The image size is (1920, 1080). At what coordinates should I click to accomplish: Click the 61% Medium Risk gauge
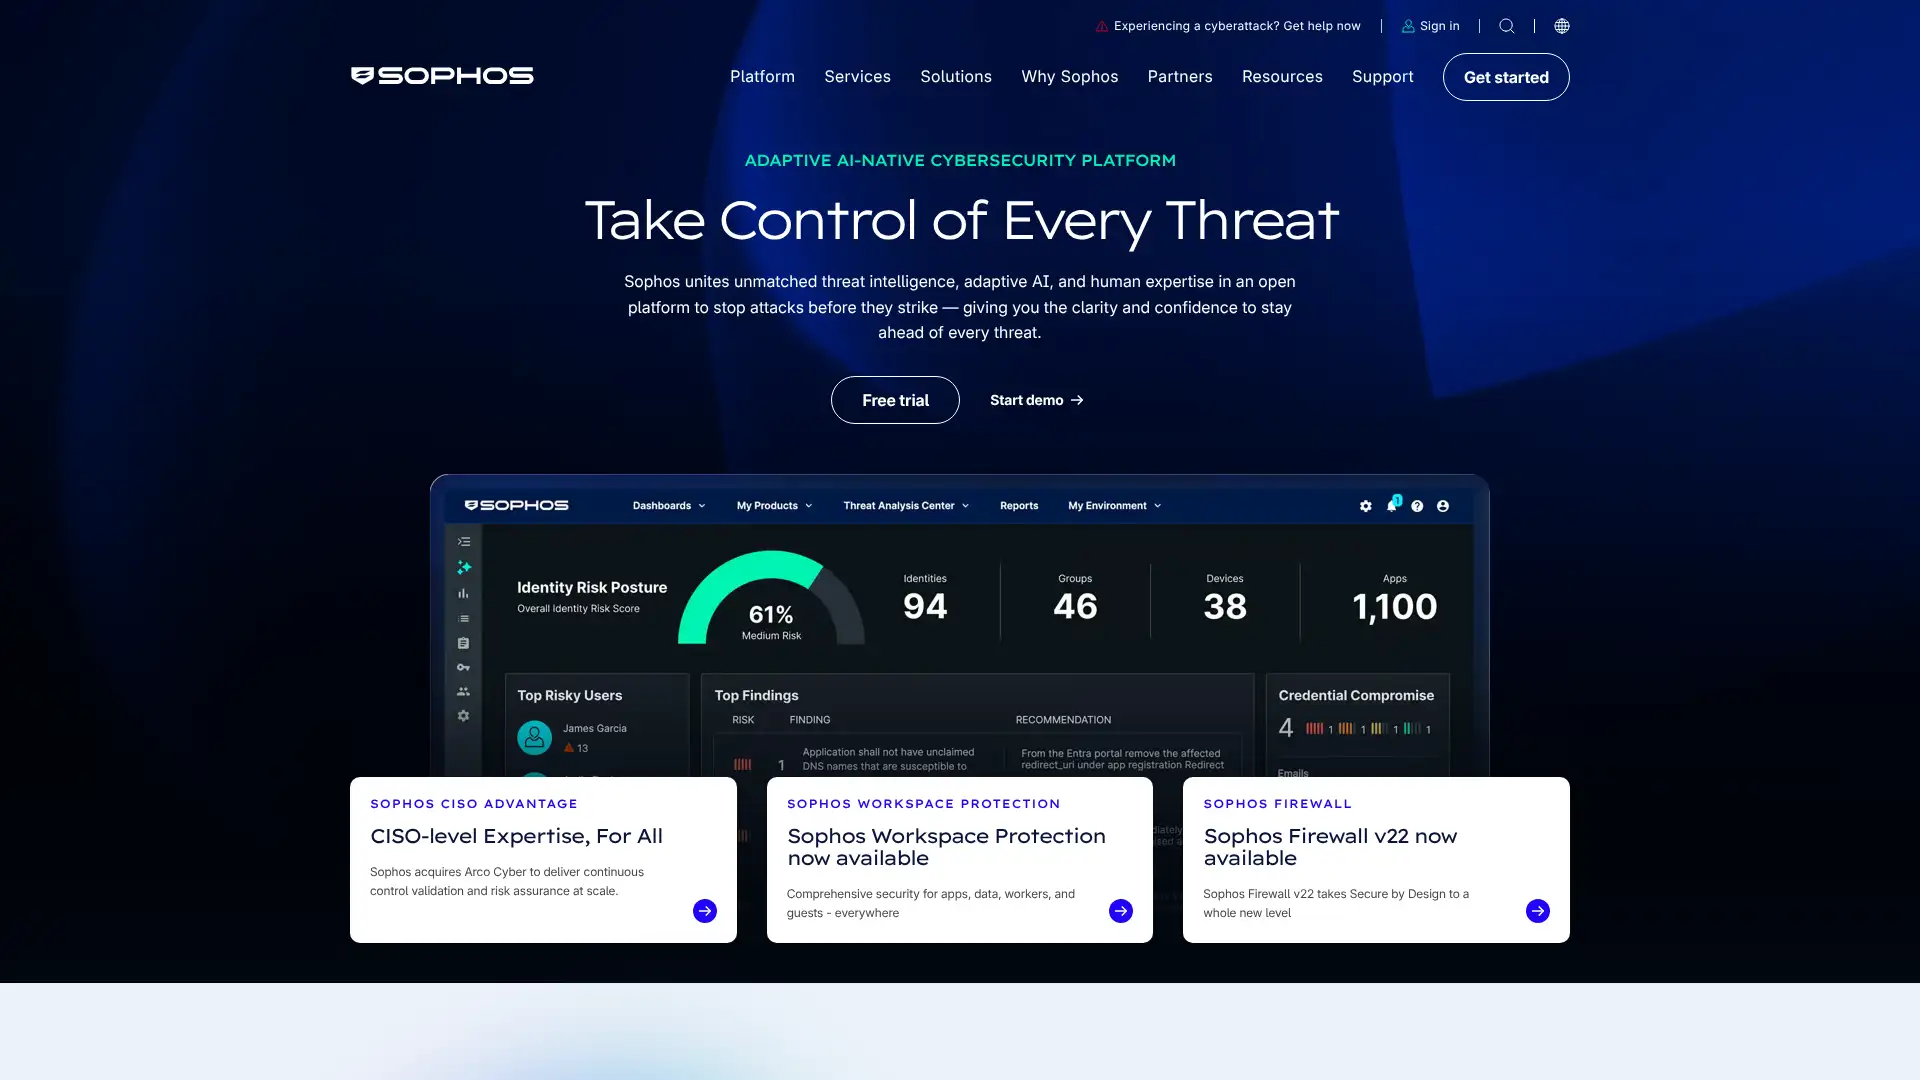pos(771,598)
